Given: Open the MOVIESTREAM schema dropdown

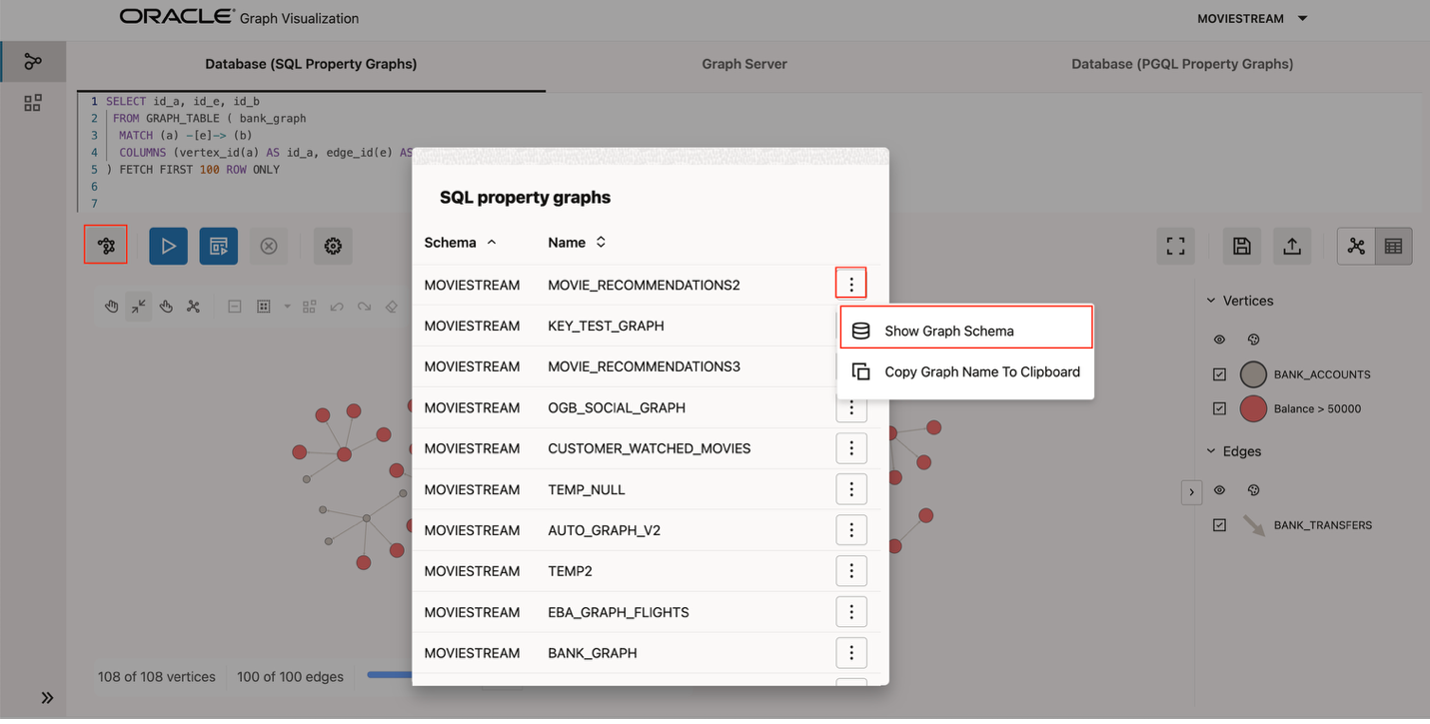Looking at the screenshot, I should (x=1251, y=17).
